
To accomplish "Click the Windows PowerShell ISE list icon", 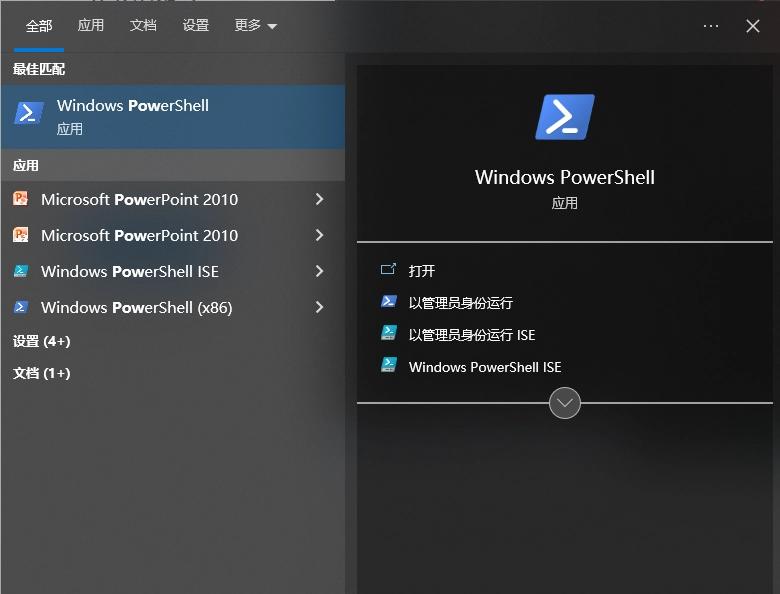I will (20, 271).
